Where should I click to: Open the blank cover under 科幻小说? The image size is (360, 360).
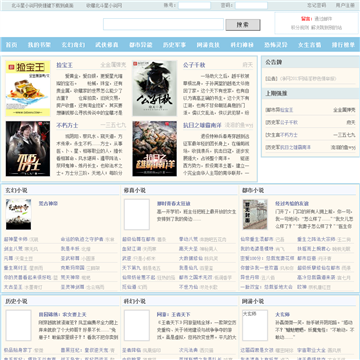pyautogui.click(x=137, y=325)
